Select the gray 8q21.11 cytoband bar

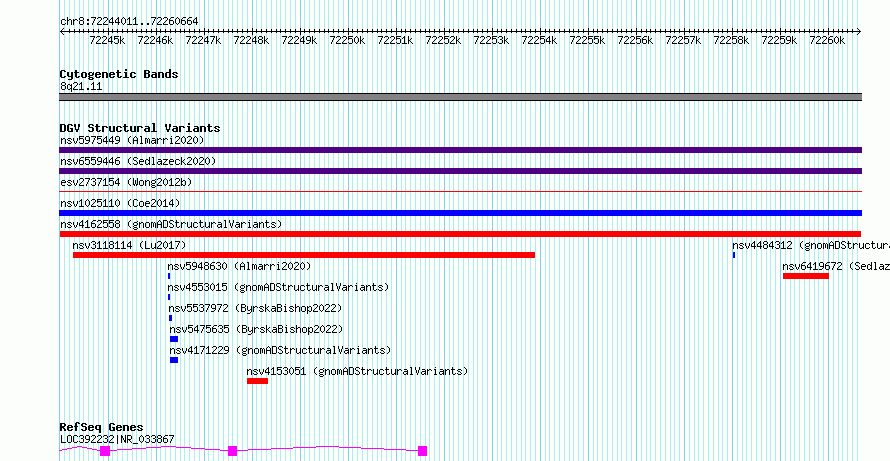(460, 97)
